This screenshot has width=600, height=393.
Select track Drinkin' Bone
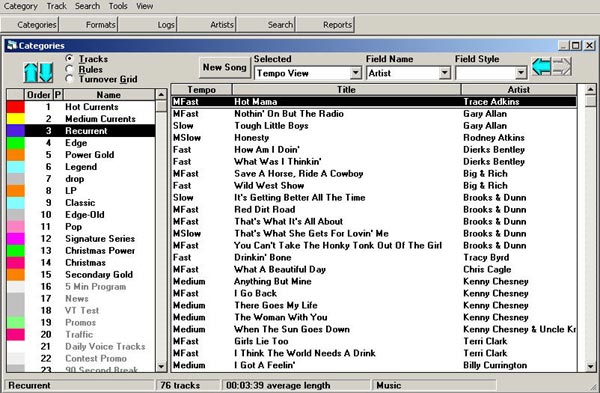click(x=374, y=257)
